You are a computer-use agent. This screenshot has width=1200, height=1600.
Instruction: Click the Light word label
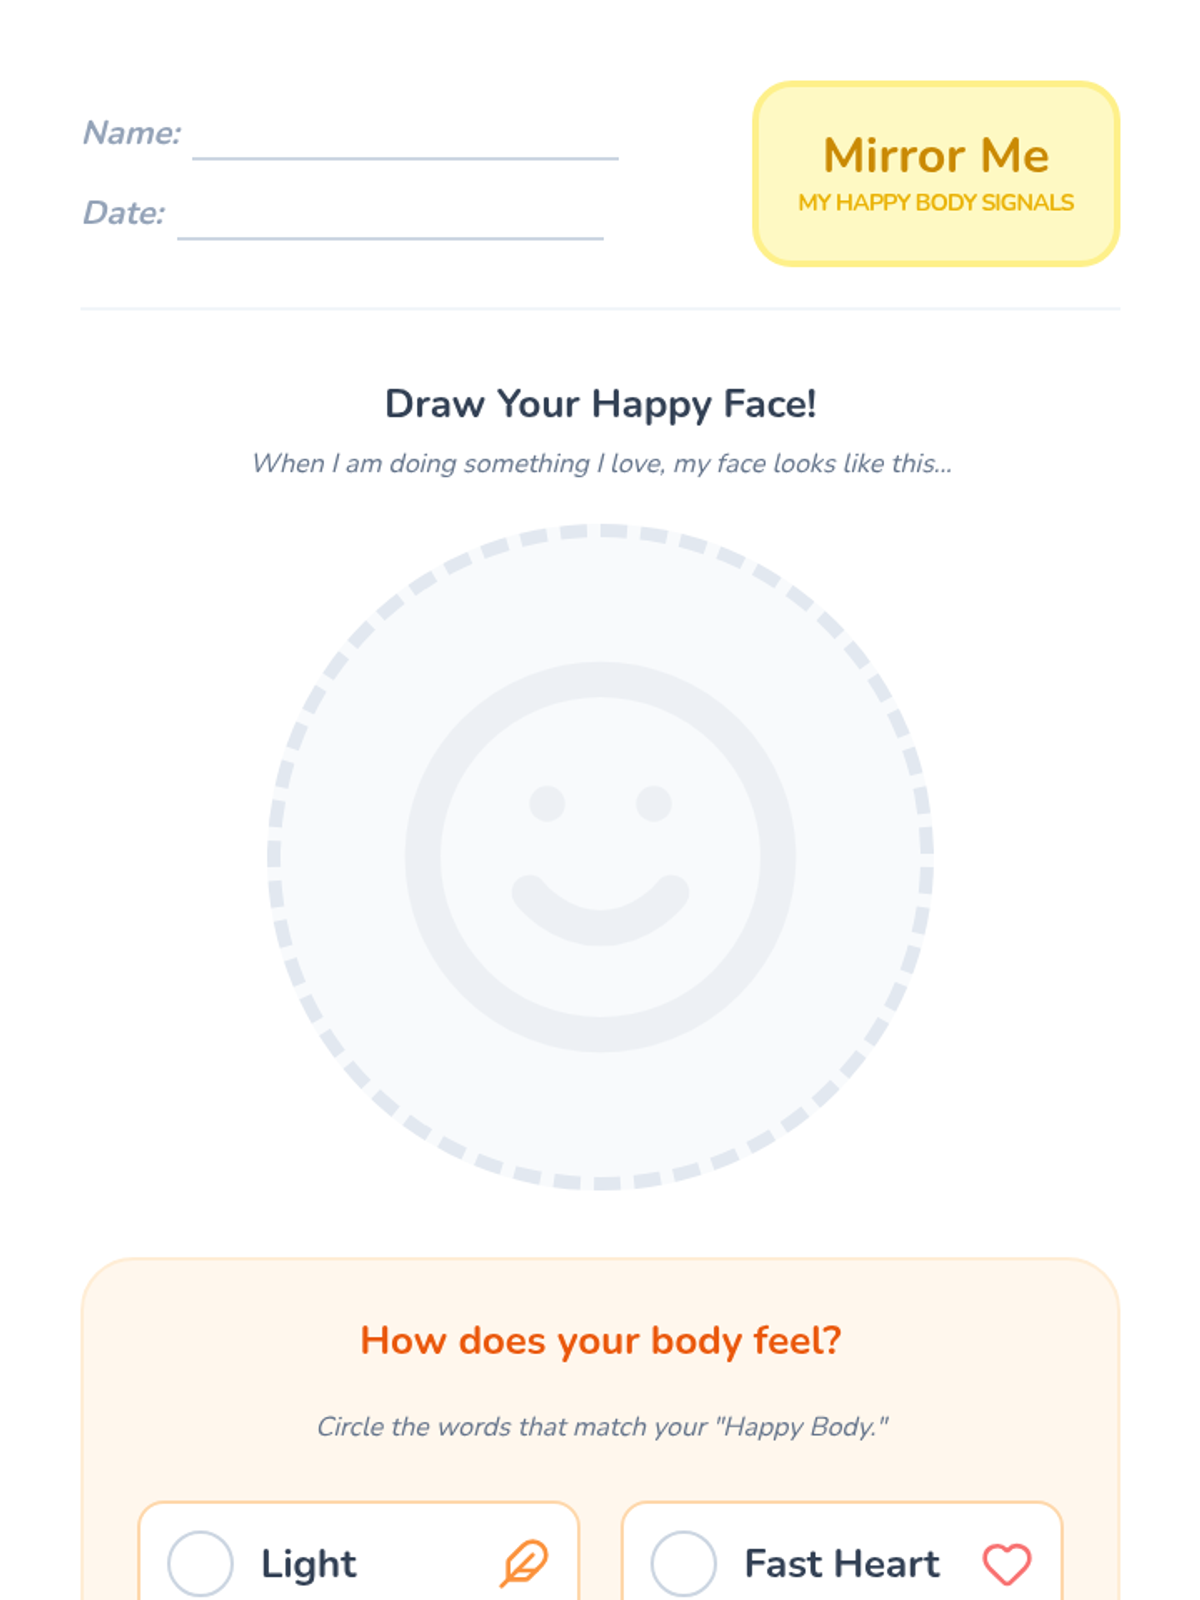[308, 1564]
